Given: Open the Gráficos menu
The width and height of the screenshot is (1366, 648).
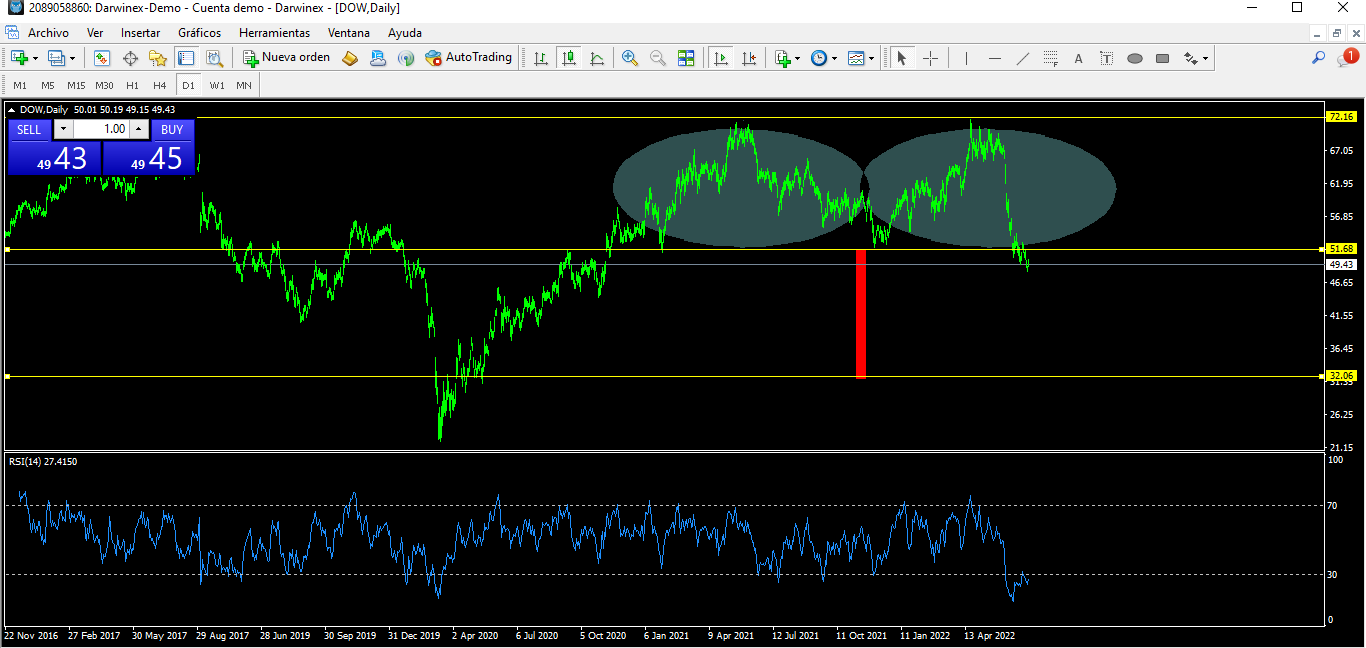Looking at the screenshot, I should [199, 32].
